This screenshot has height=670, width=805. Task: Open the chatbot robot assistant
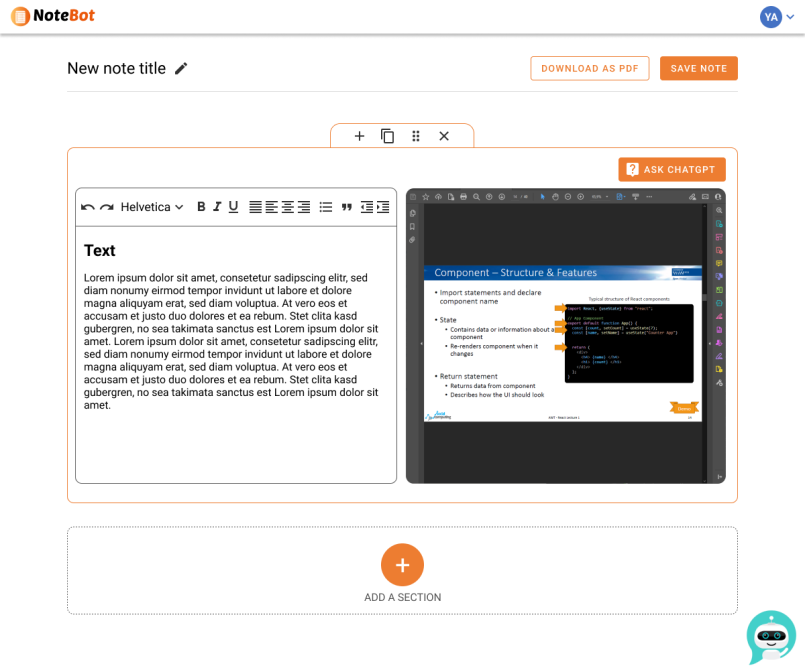click(x=771, y=637)
